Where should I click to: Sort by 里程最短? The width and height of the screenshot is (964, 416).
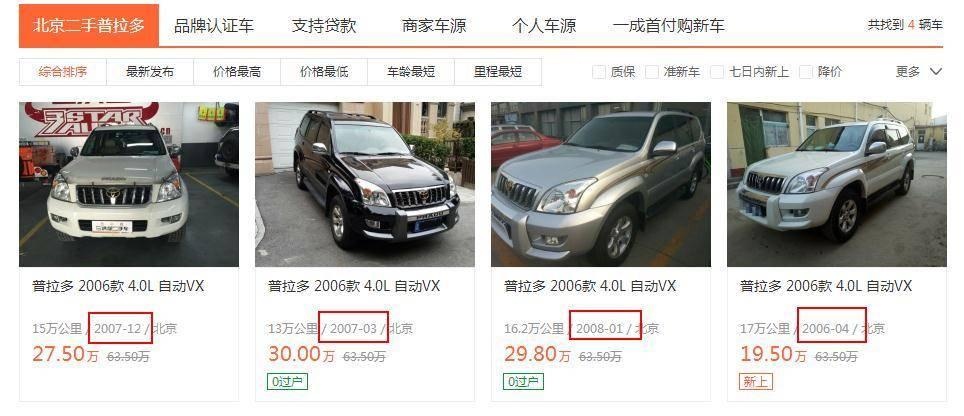498,72
